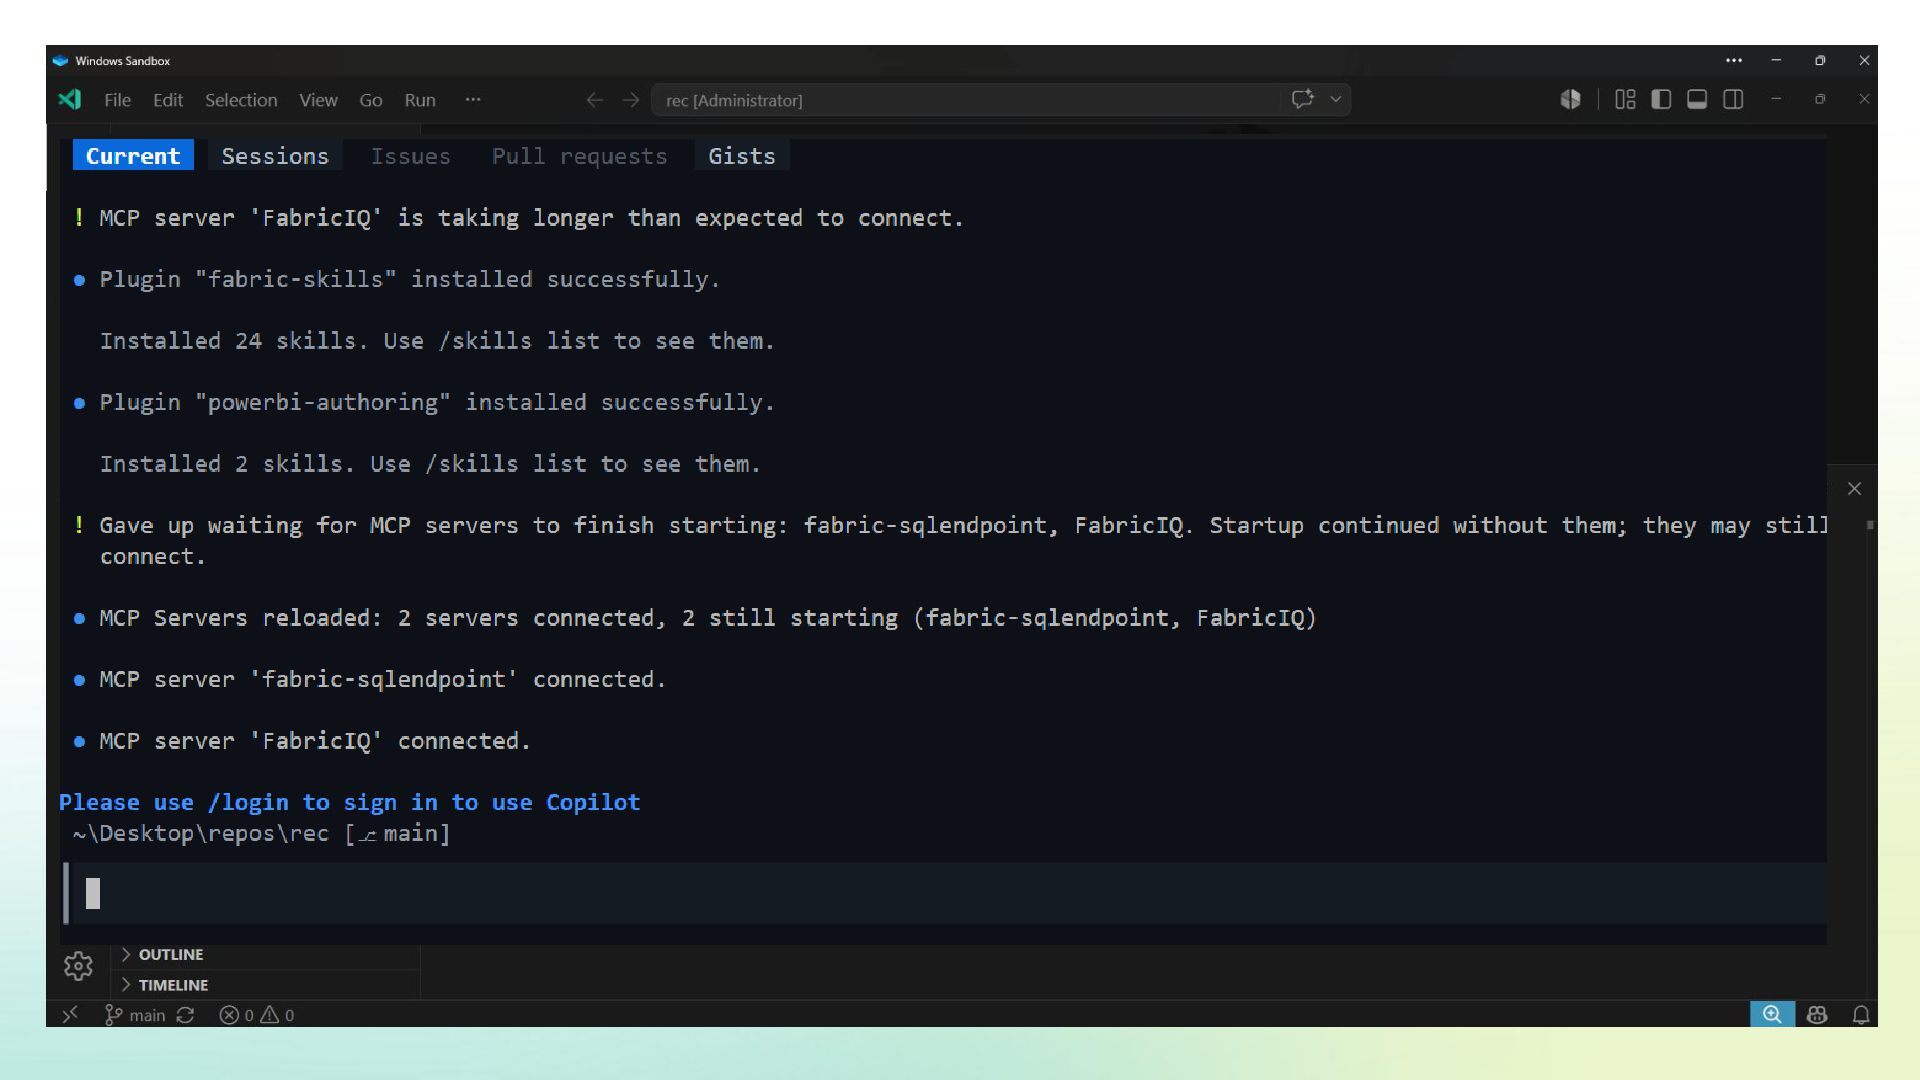This screenshot has width=1920, height=1080.
Task: Click the Copilot prompt input field
Action: point(945,893)
